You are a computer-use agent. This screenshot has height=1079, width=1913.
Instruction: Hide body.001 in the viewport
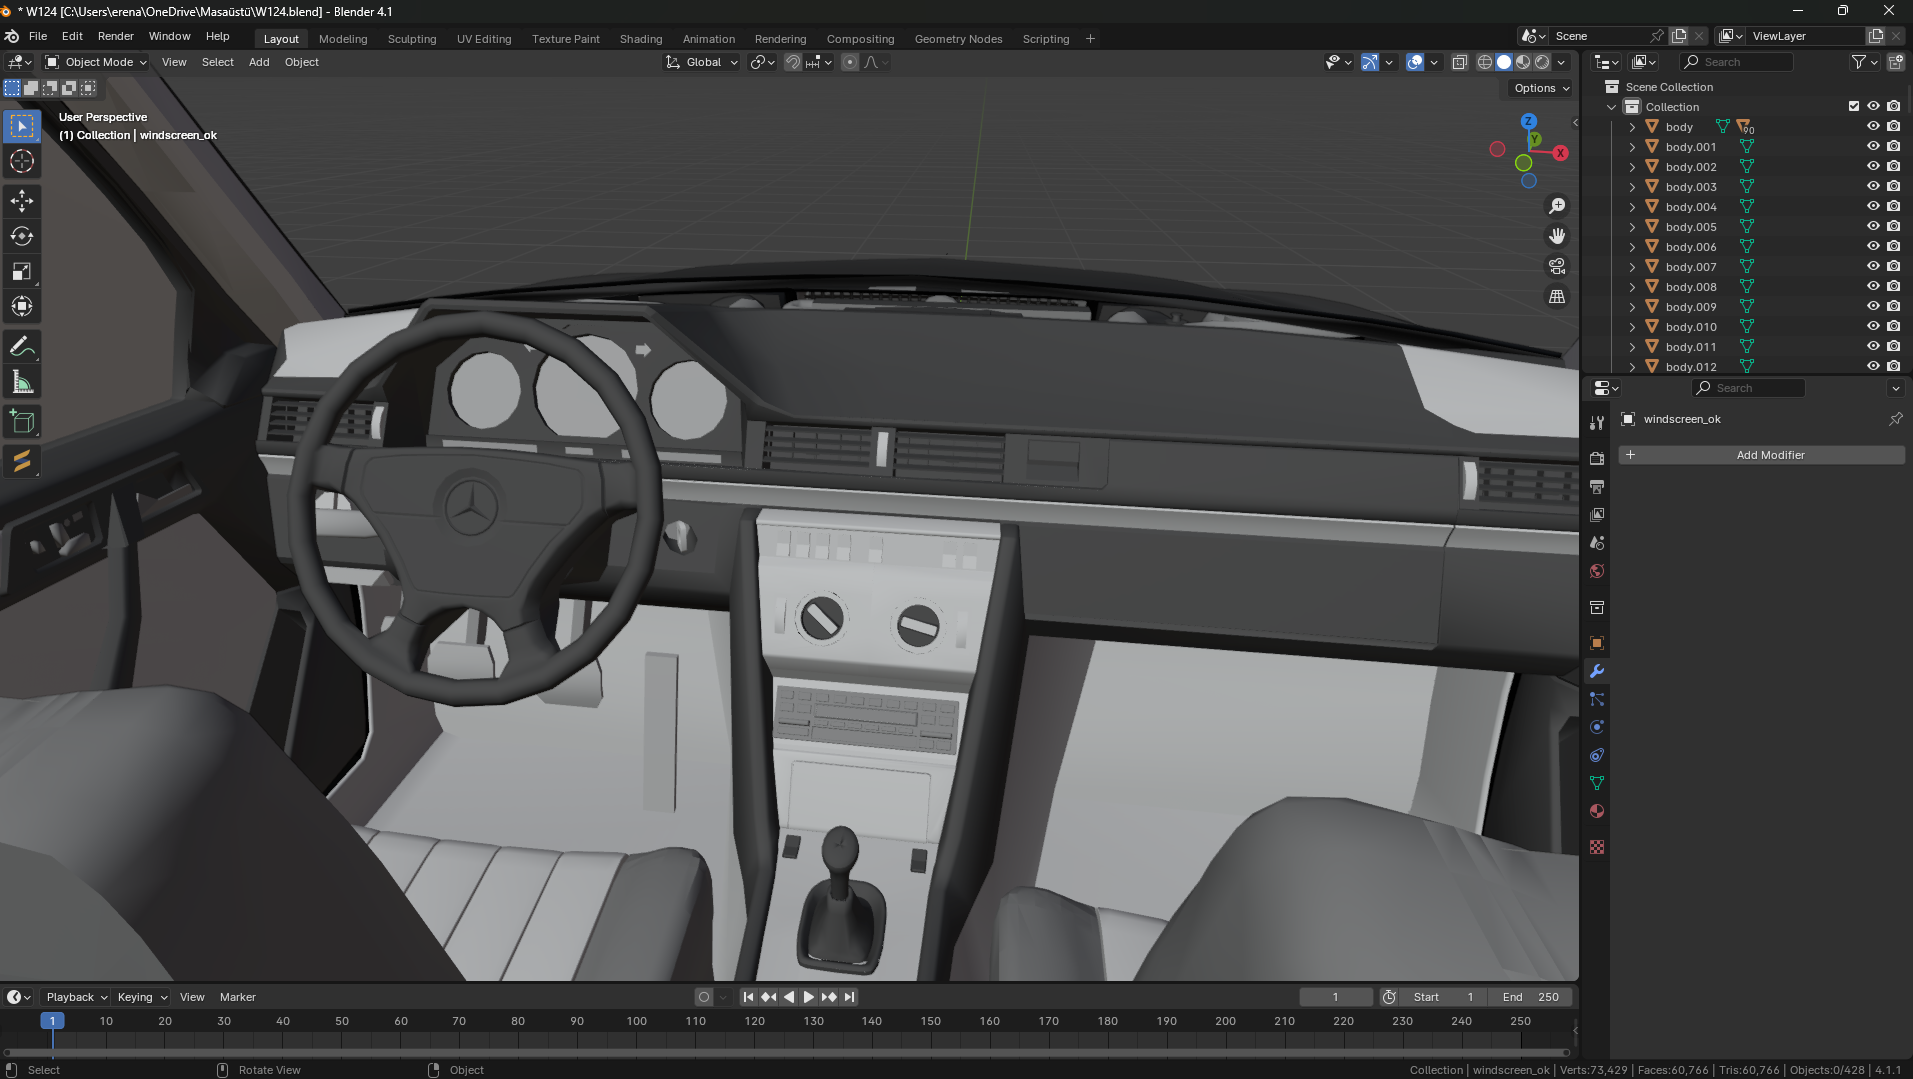[x=1873, y=147]
